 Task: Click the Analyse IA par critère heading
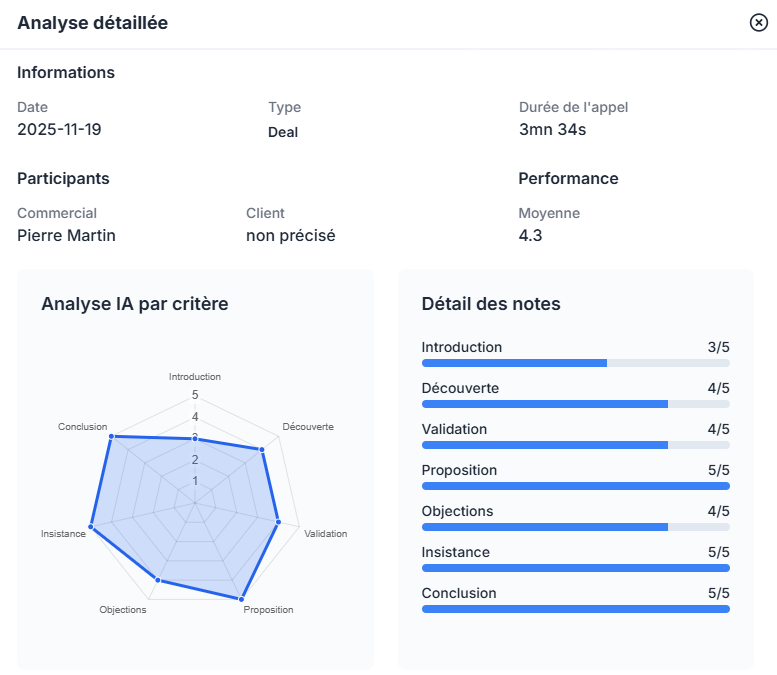coord(135,304)
